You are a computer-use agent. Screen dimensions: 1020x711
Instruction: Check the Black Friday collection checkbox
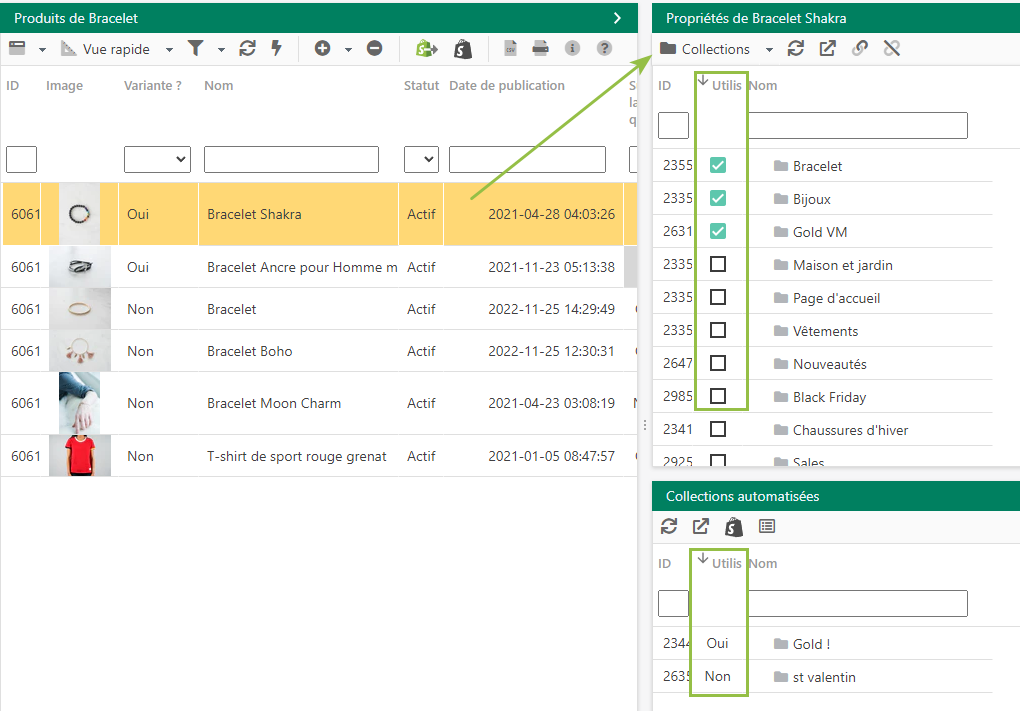718,396
